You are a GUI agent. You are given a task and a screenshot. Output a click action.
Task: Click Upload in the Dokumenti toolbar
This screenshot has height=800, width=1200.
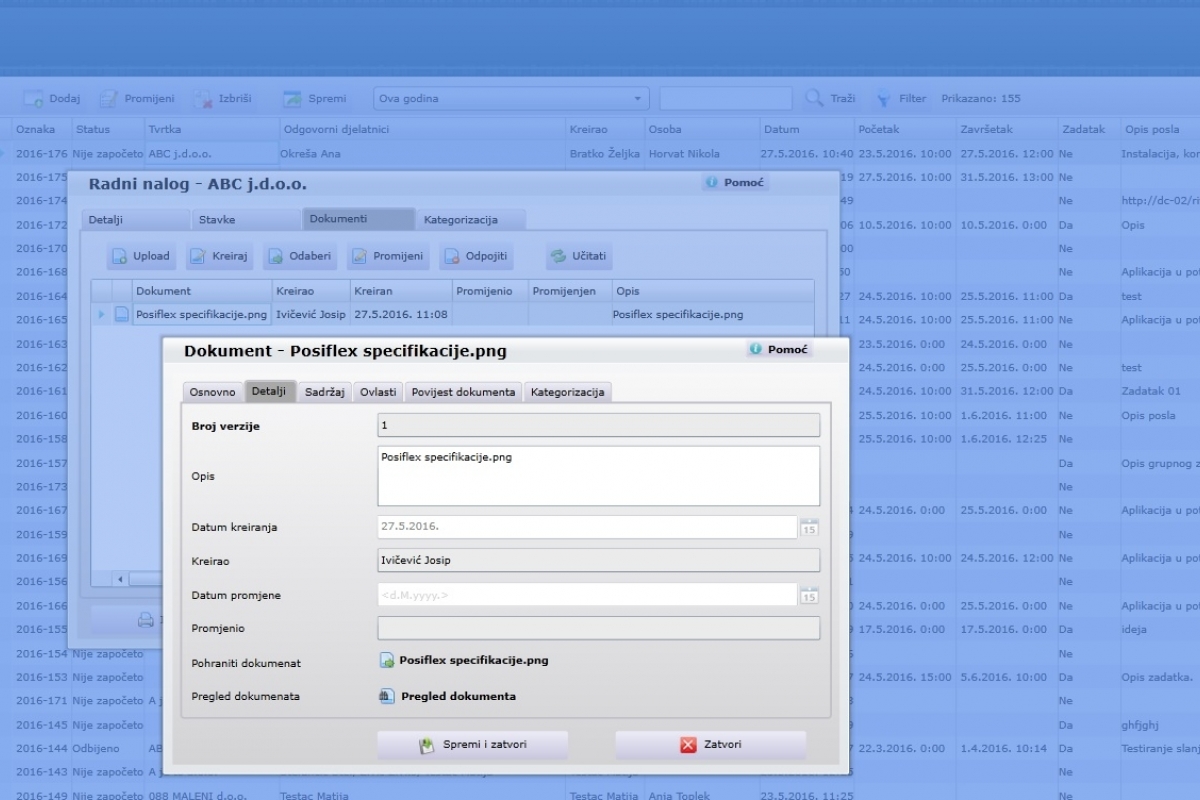click(140, 256)
